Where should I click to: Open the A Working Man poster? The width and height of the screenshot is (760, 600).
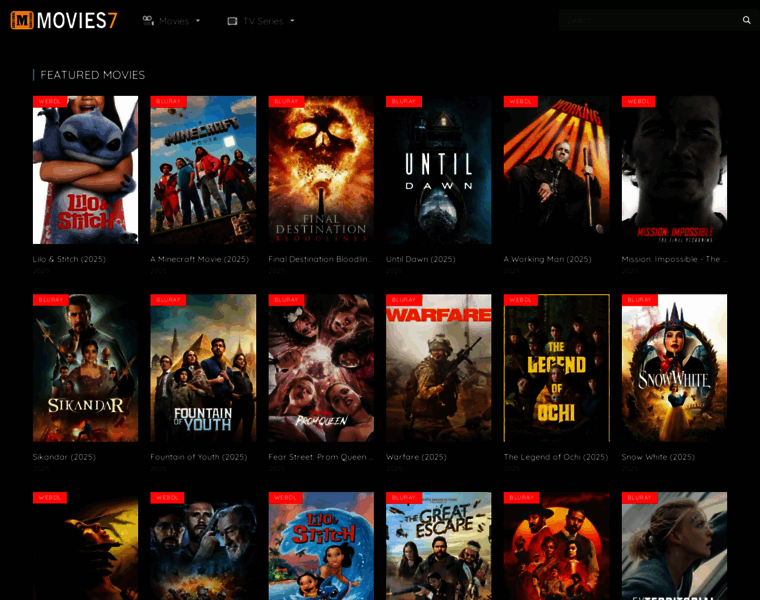[x=556, y=170]
